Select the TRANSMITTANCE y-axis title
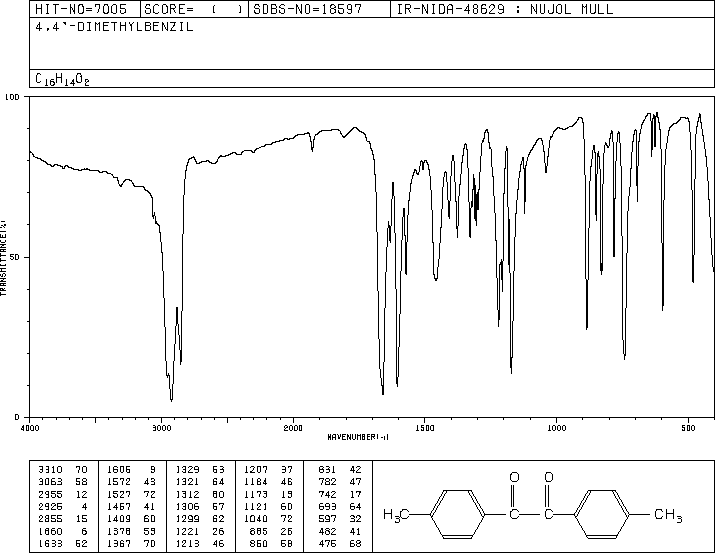 pos(3,258)
